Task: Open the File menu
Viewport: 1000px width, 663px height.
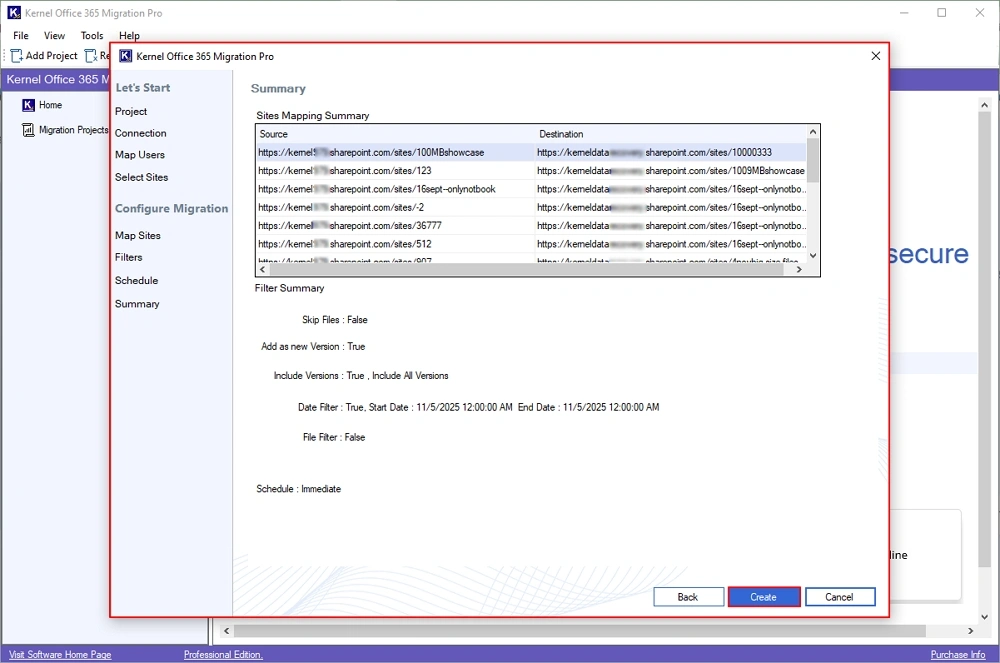Action: tap(20, 35)
